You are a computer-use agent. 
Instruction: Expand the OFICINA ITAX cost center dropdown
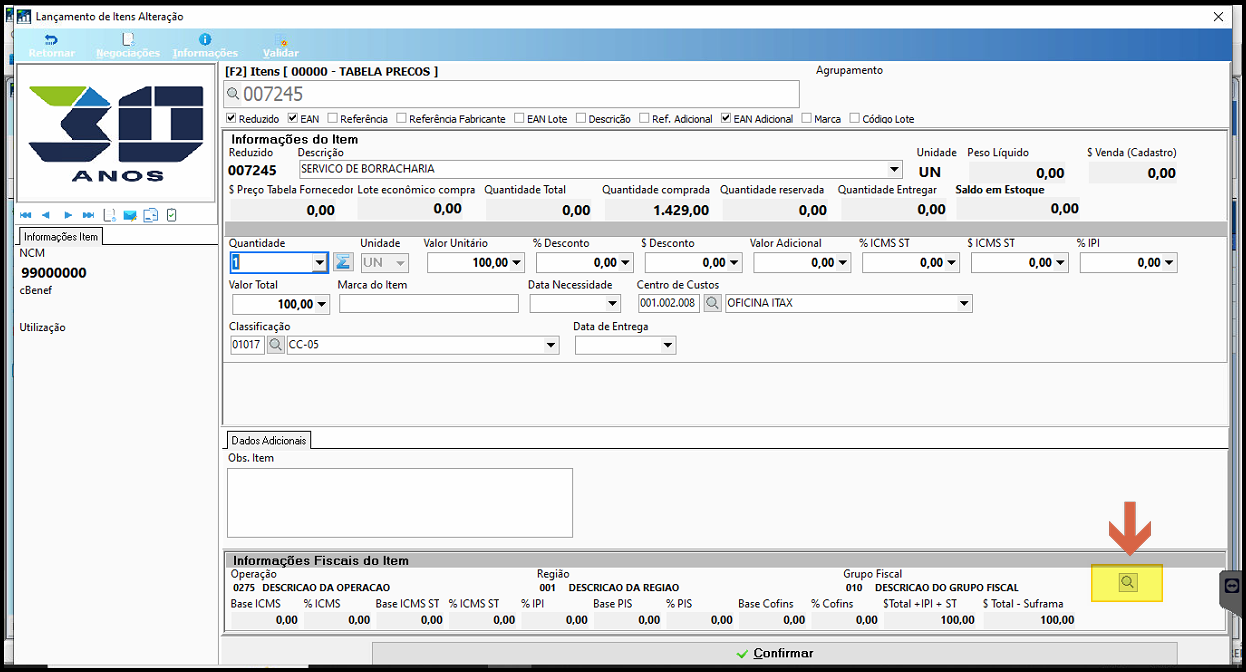tap(964, 303)
